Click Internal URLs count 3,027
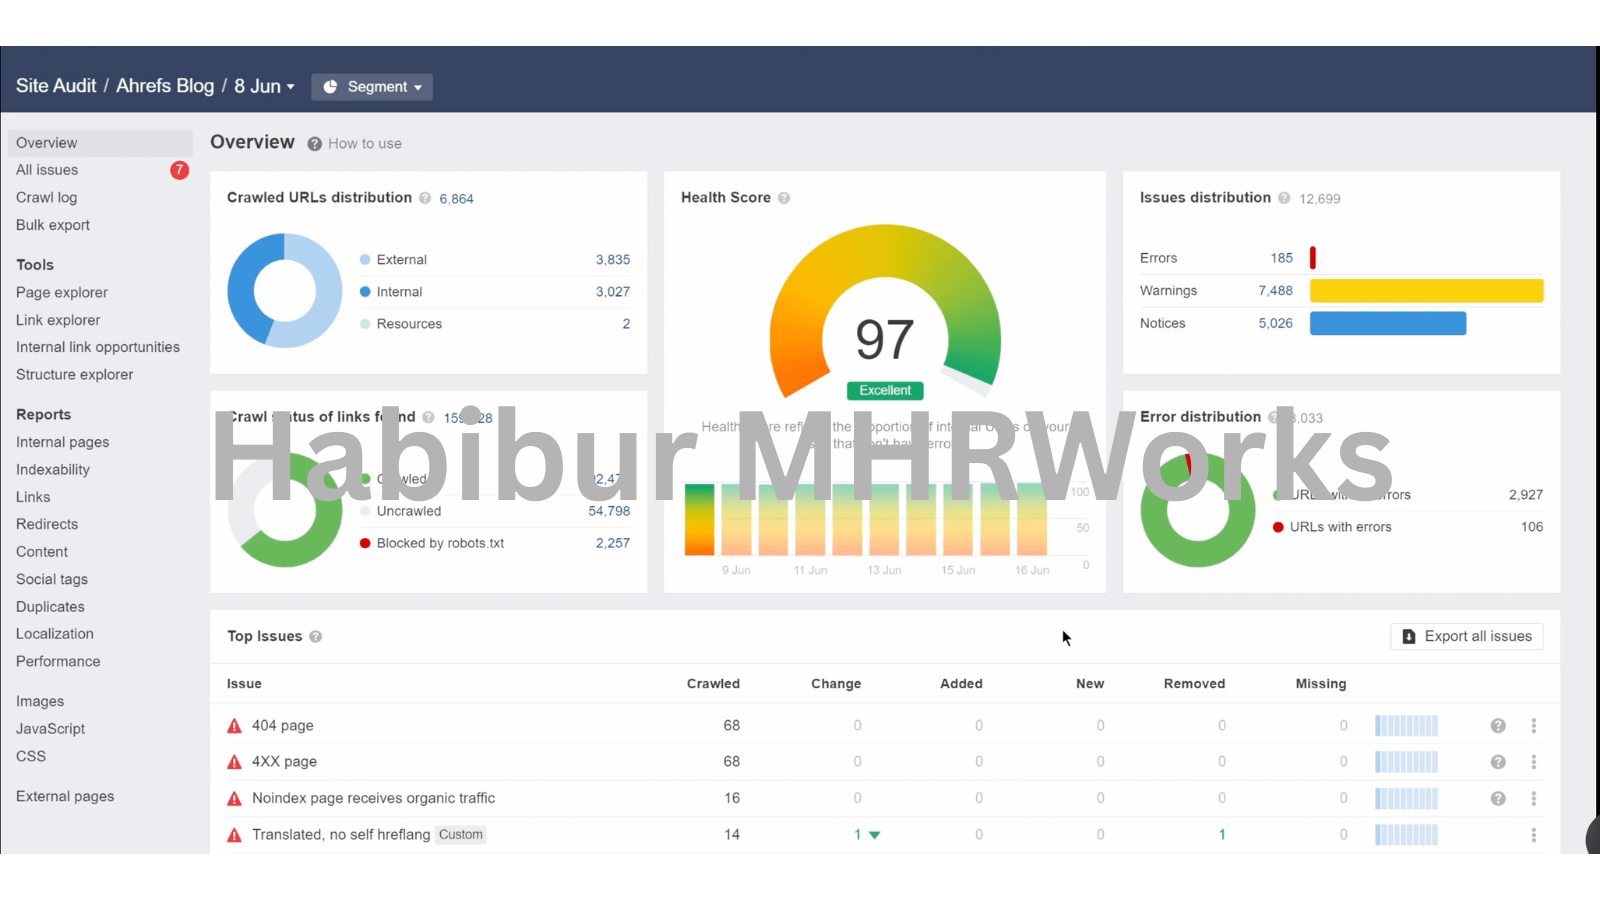 click(612, 292)
